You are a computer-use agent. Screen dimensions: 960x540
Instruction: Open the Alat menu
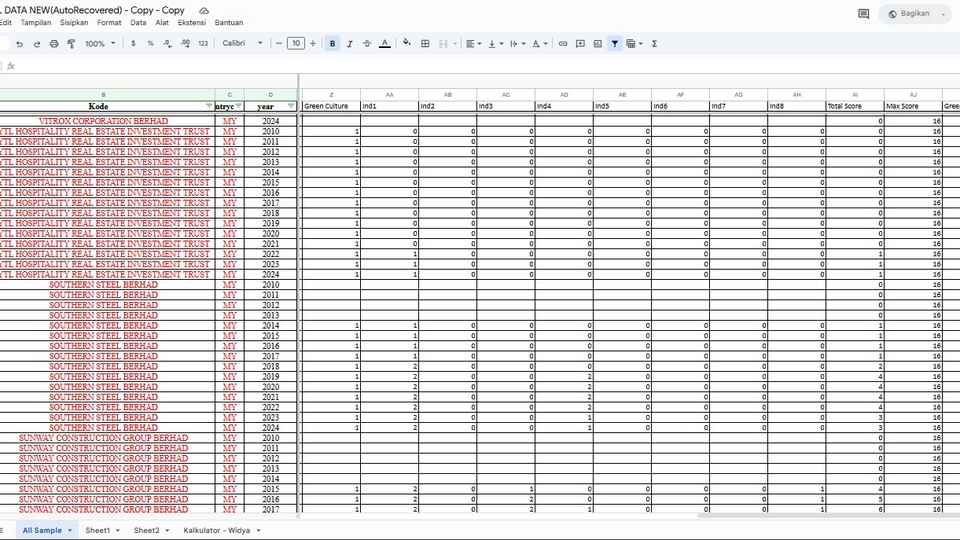[162, 23]
